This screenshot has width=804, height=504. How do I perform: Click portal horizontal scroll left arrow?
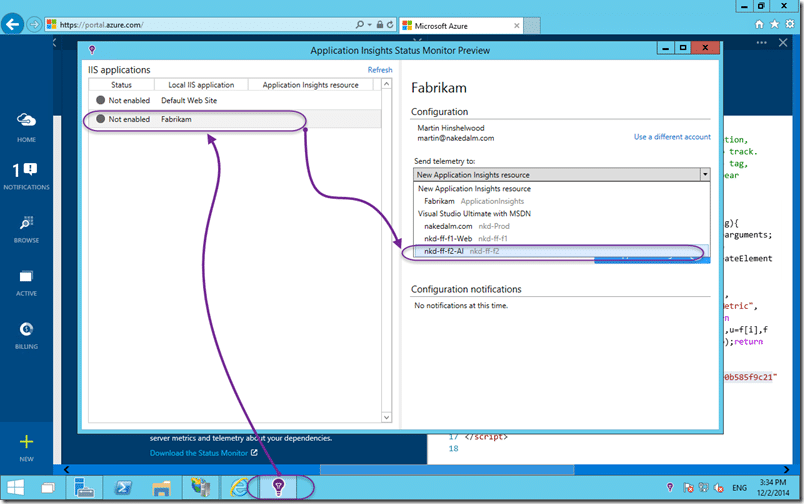tap(66, 470)
